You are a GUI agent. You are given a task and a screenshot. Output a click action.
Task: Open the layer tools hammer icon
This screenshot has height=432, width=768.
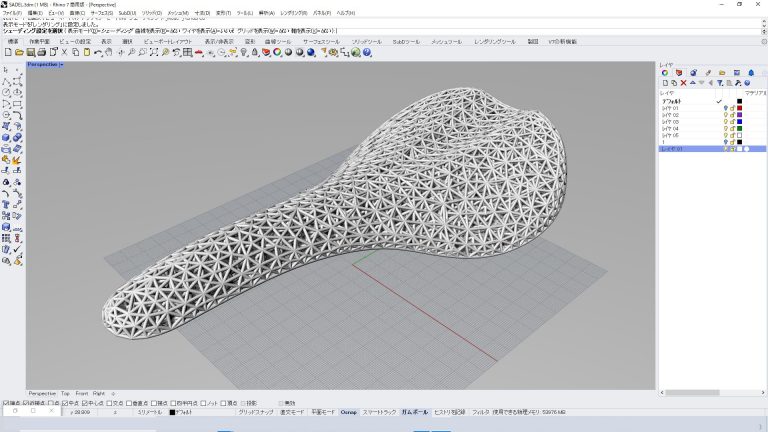pyautogui.click(x=738, y=83)
